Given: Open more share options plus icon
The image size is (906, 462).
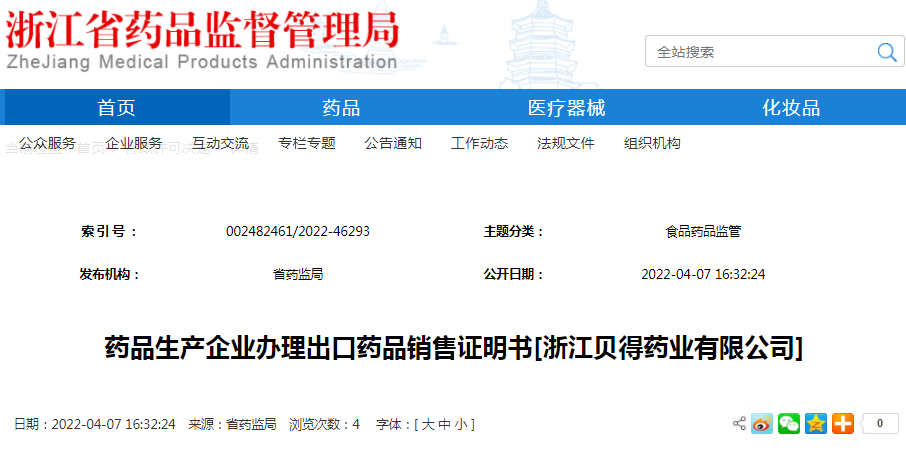Looking at the screenshot, I should (843, 424).
